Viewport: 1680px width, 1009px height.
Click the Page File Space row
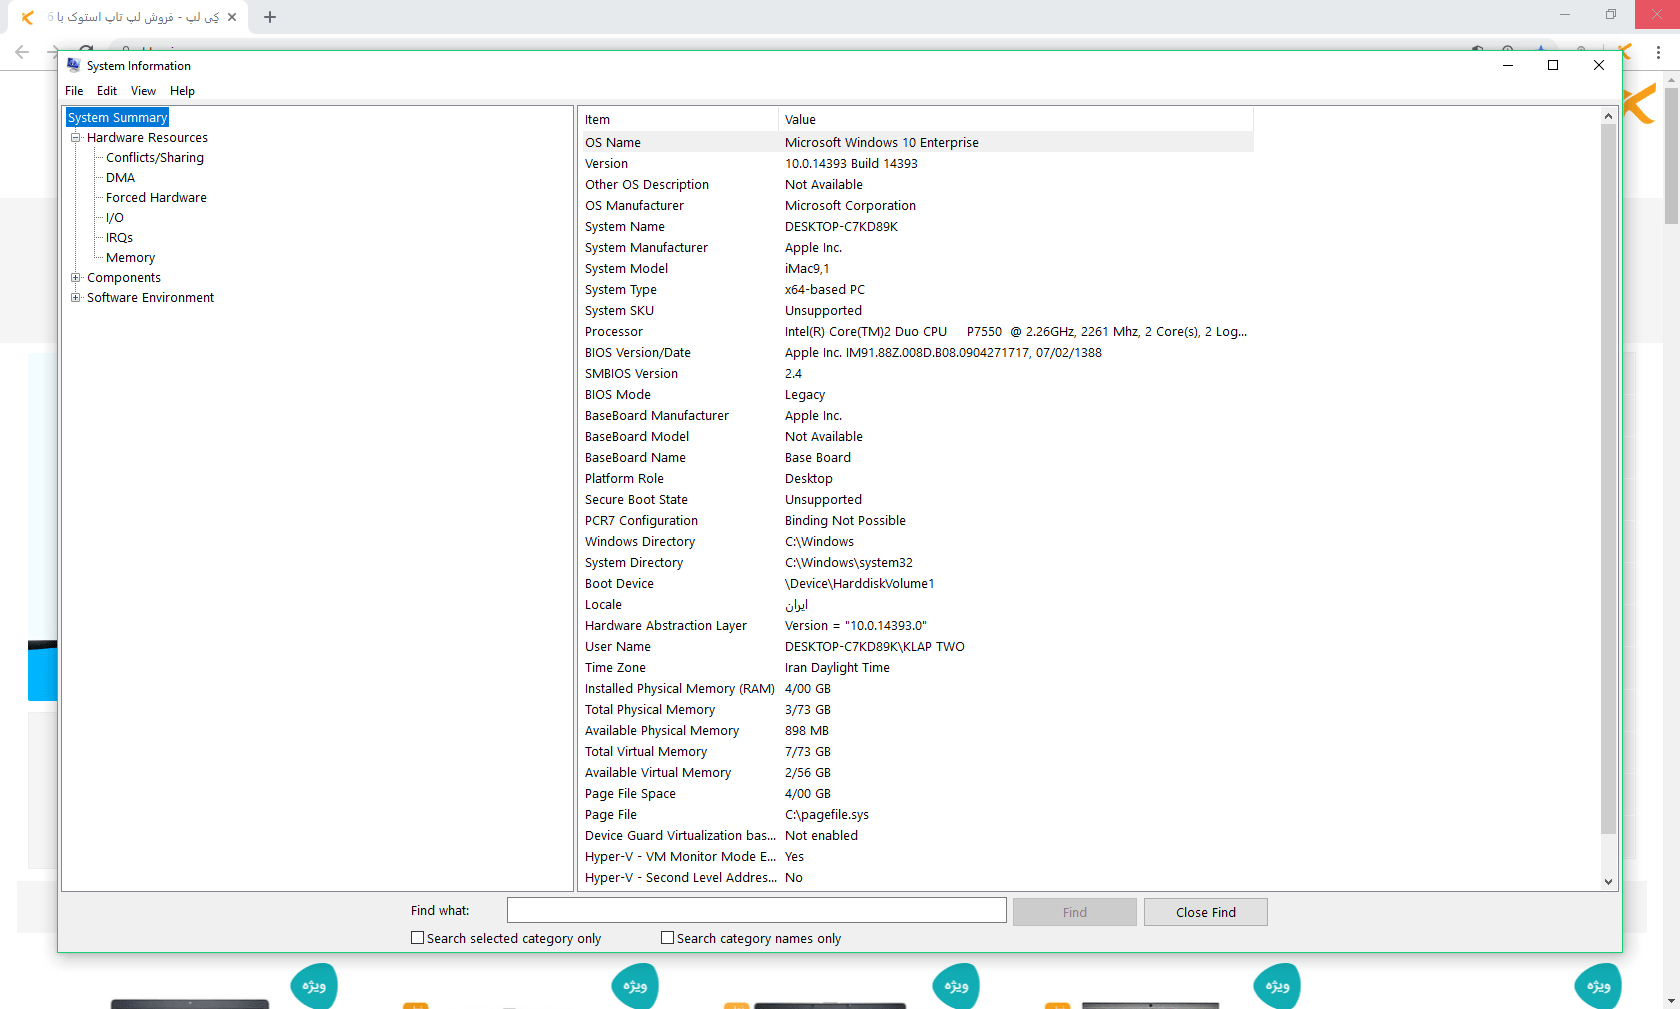(917, 794)
